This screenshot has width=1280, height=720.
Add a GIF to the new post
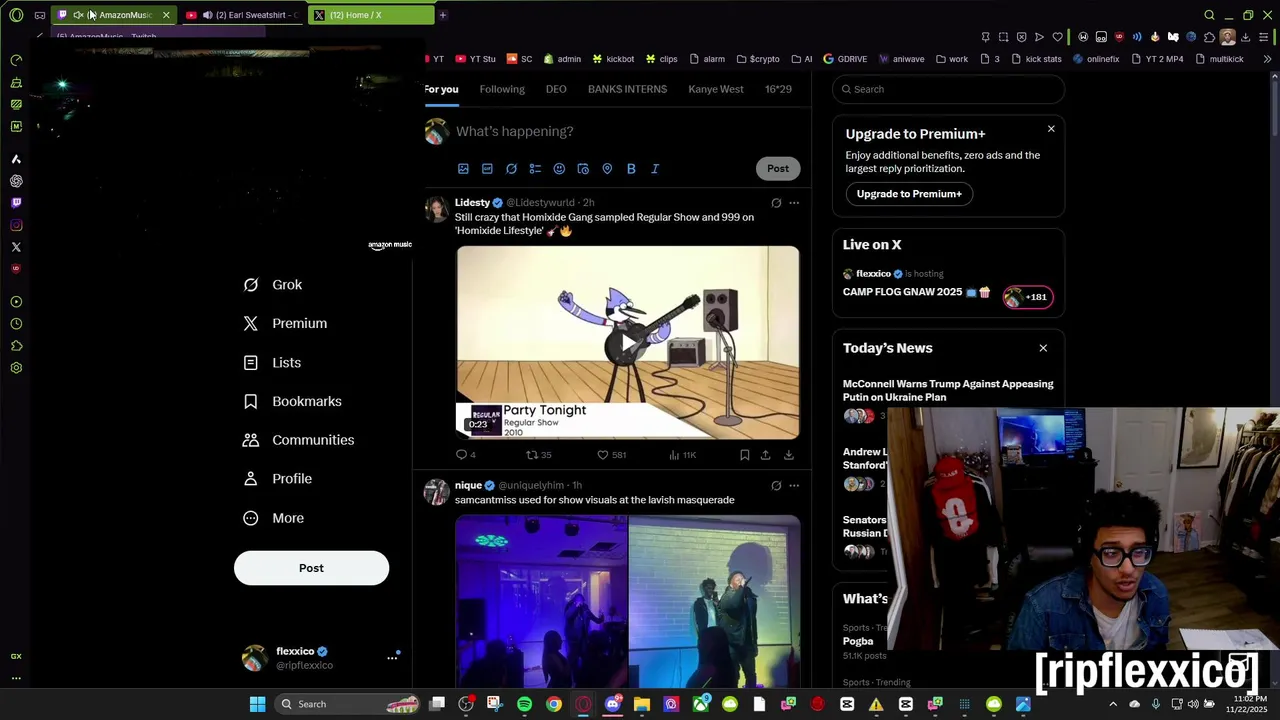487,169
